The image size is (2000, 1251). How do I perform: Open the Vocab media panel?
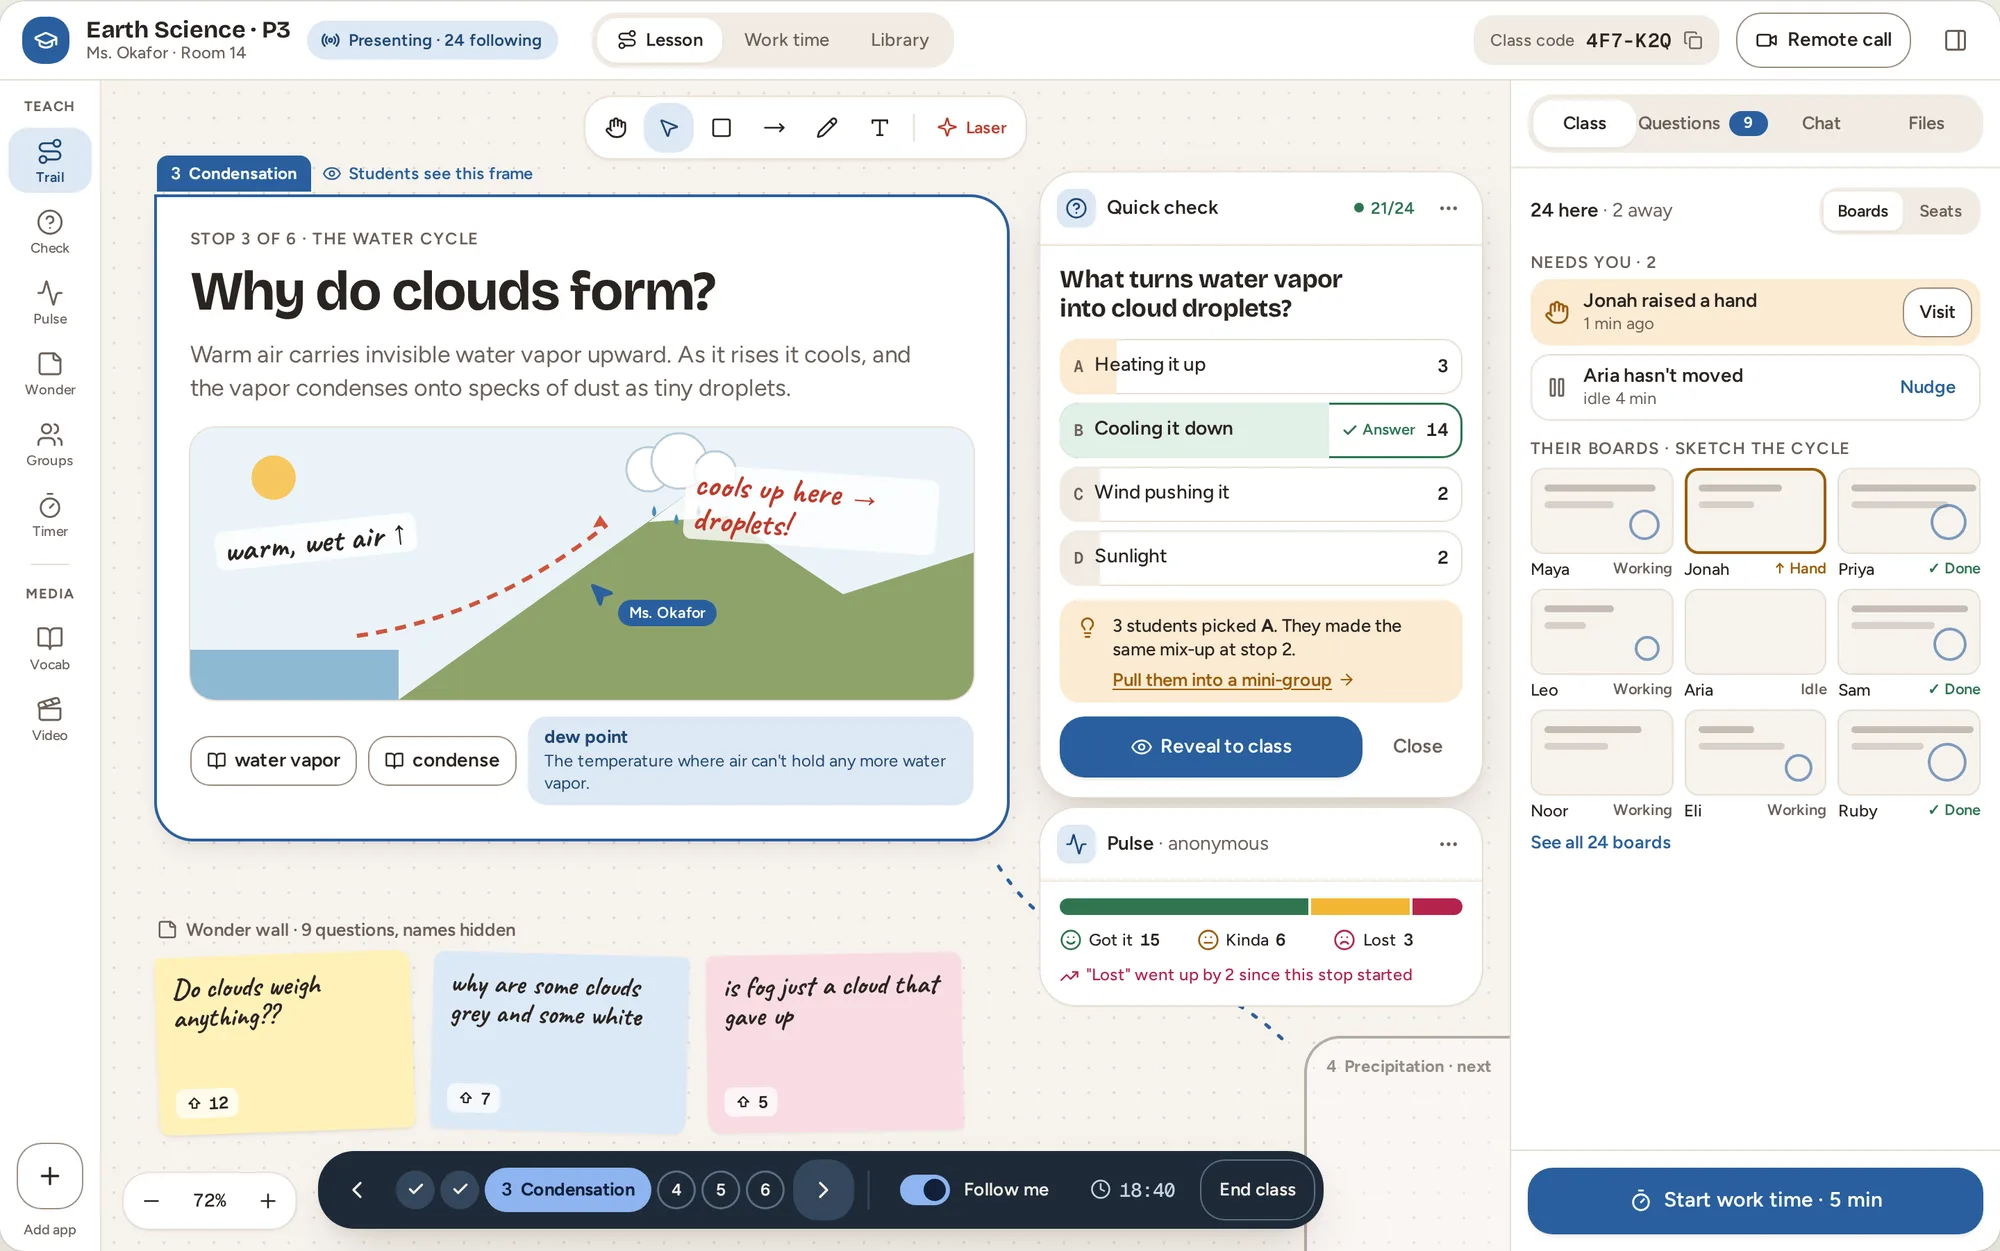click(50, 648)
